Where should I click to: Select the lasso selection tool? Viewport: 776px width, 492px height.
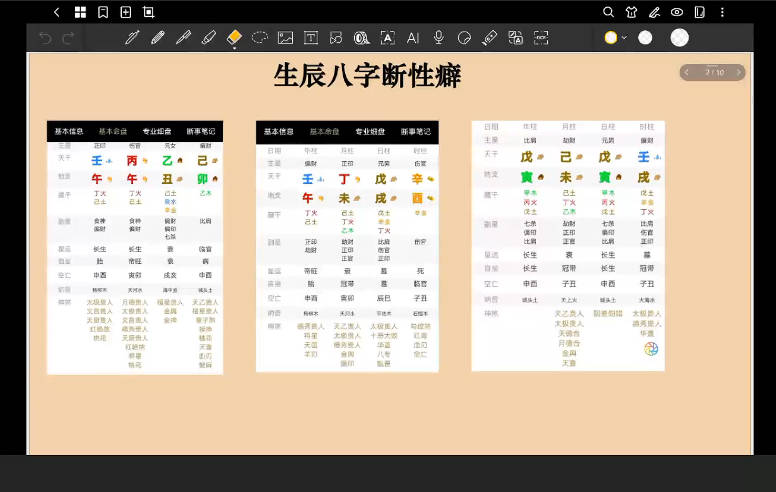tap(260, 38)
